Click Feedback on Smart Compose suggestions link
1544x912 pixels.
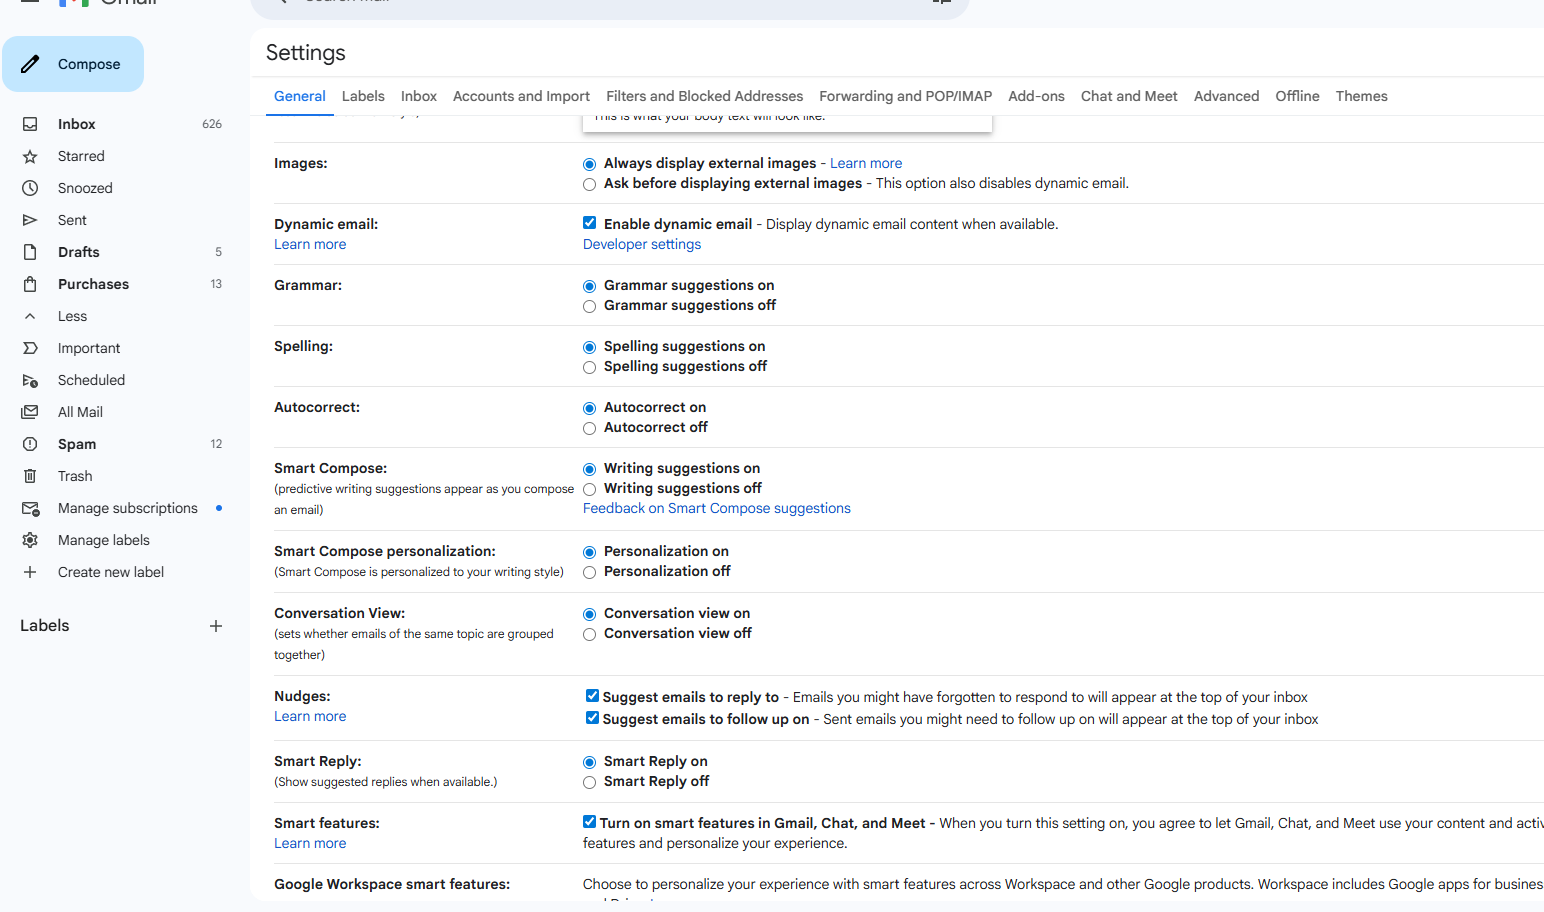click(716, 508)
